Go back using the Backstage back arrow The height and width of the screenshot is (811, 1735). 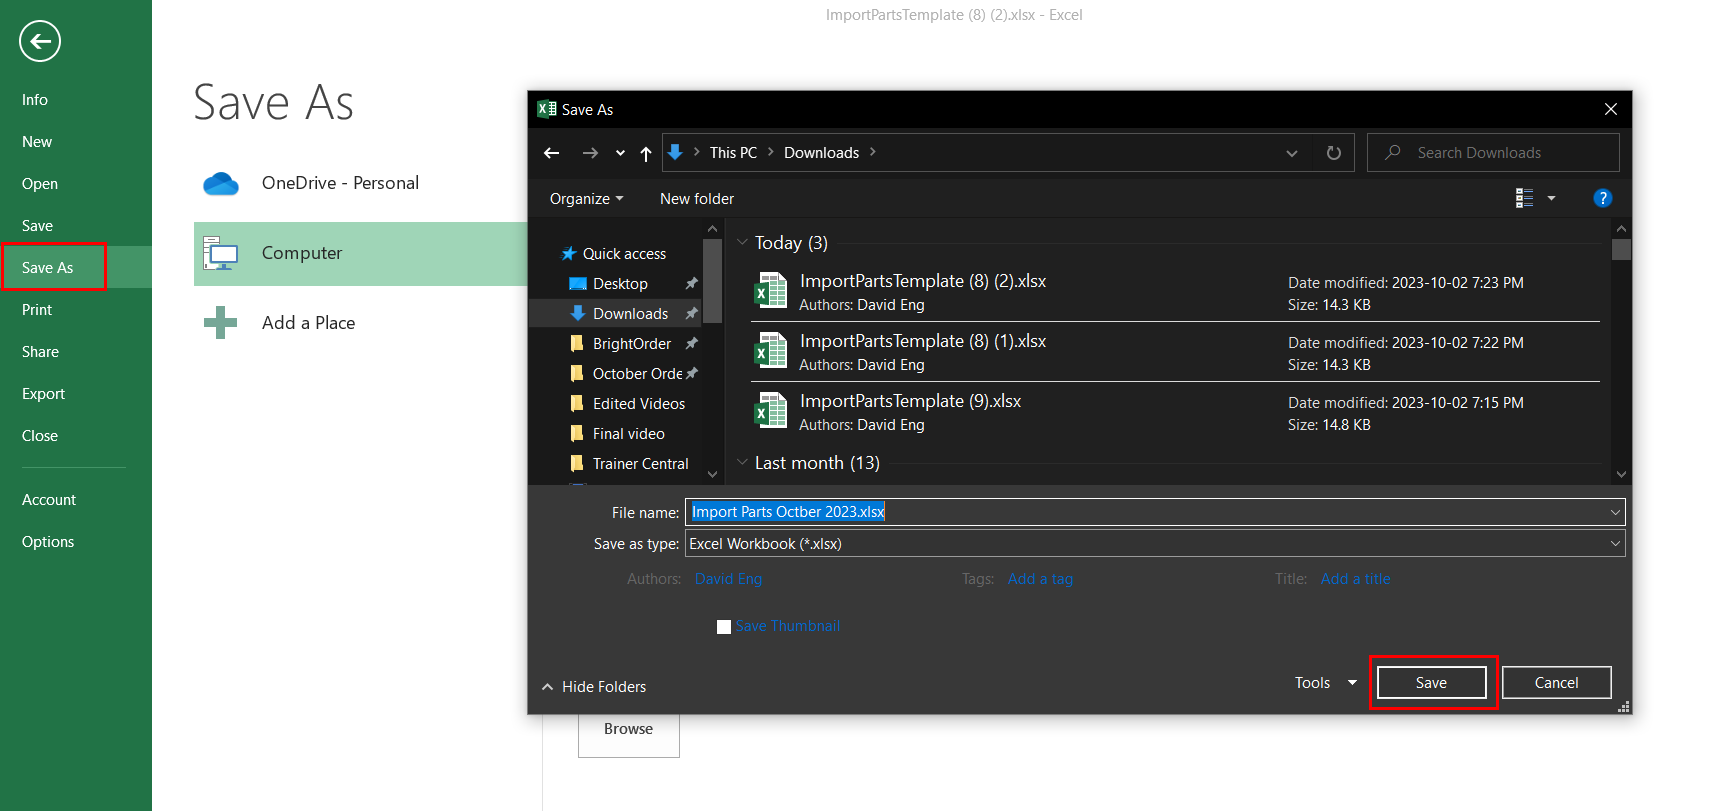pos(40,41)
